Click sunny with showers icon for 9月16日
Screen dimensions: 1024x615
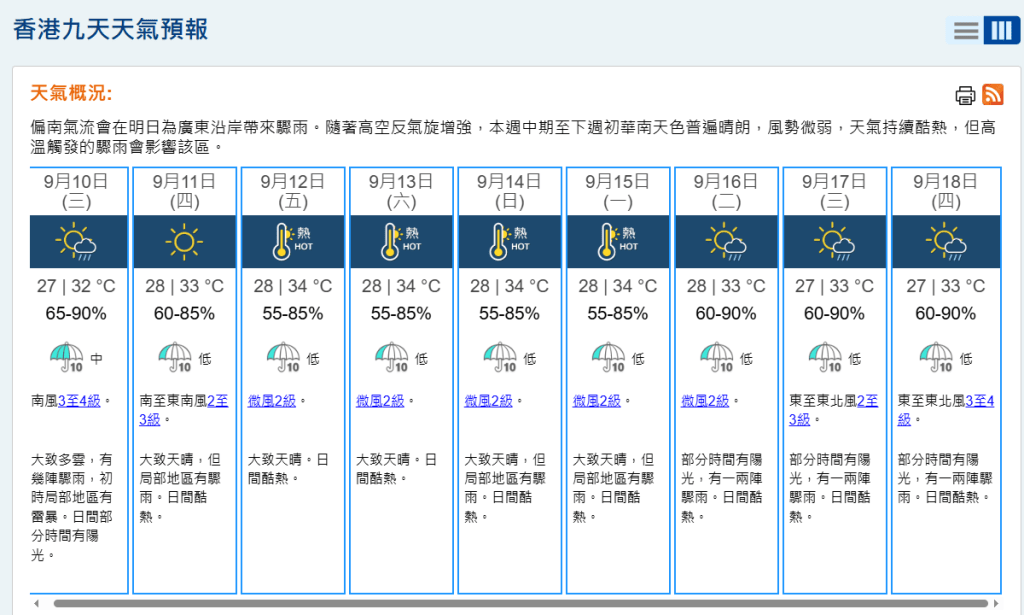click(x=726, y=242)
